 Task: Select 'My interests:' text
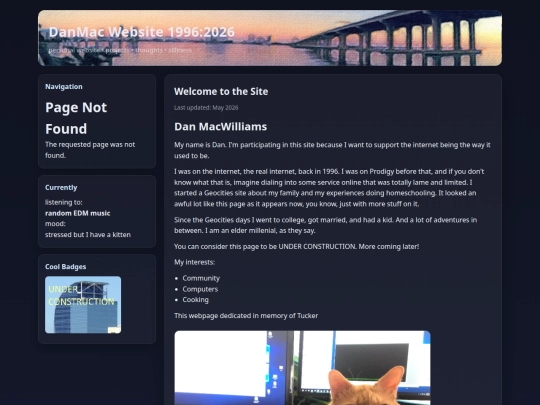pyautogui.click(x=194, y=262)
